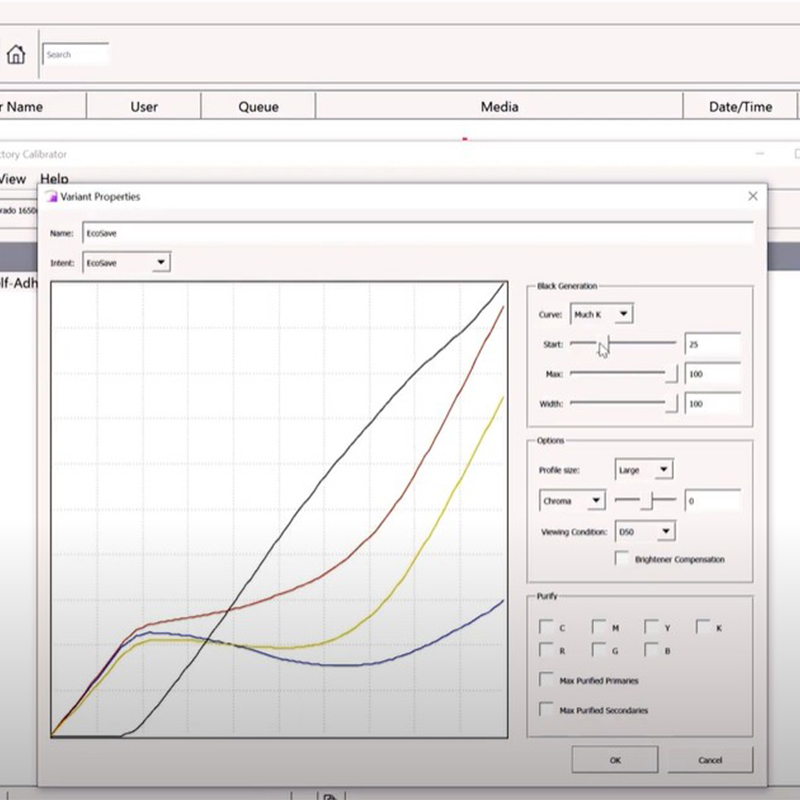This screenshot has width=800, height=800.
Task: Enable the Brightener Compensation checkbox
Action: point(622,558)
